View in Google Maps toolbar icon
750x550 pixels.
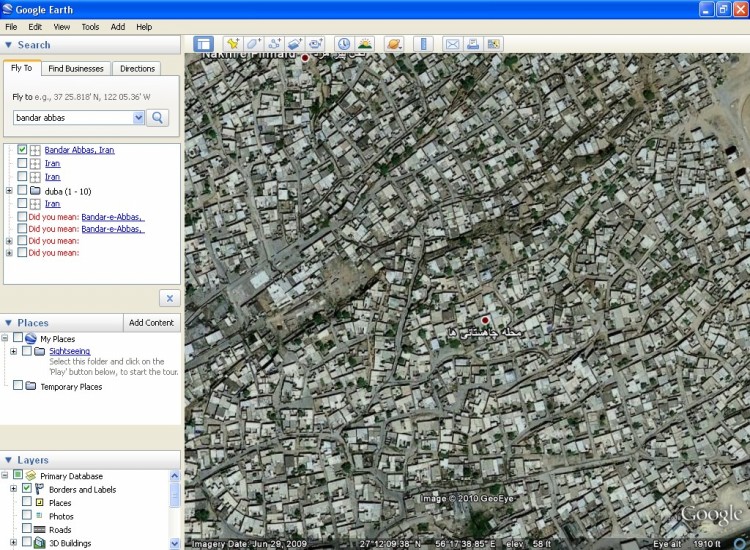click(493, 44)
